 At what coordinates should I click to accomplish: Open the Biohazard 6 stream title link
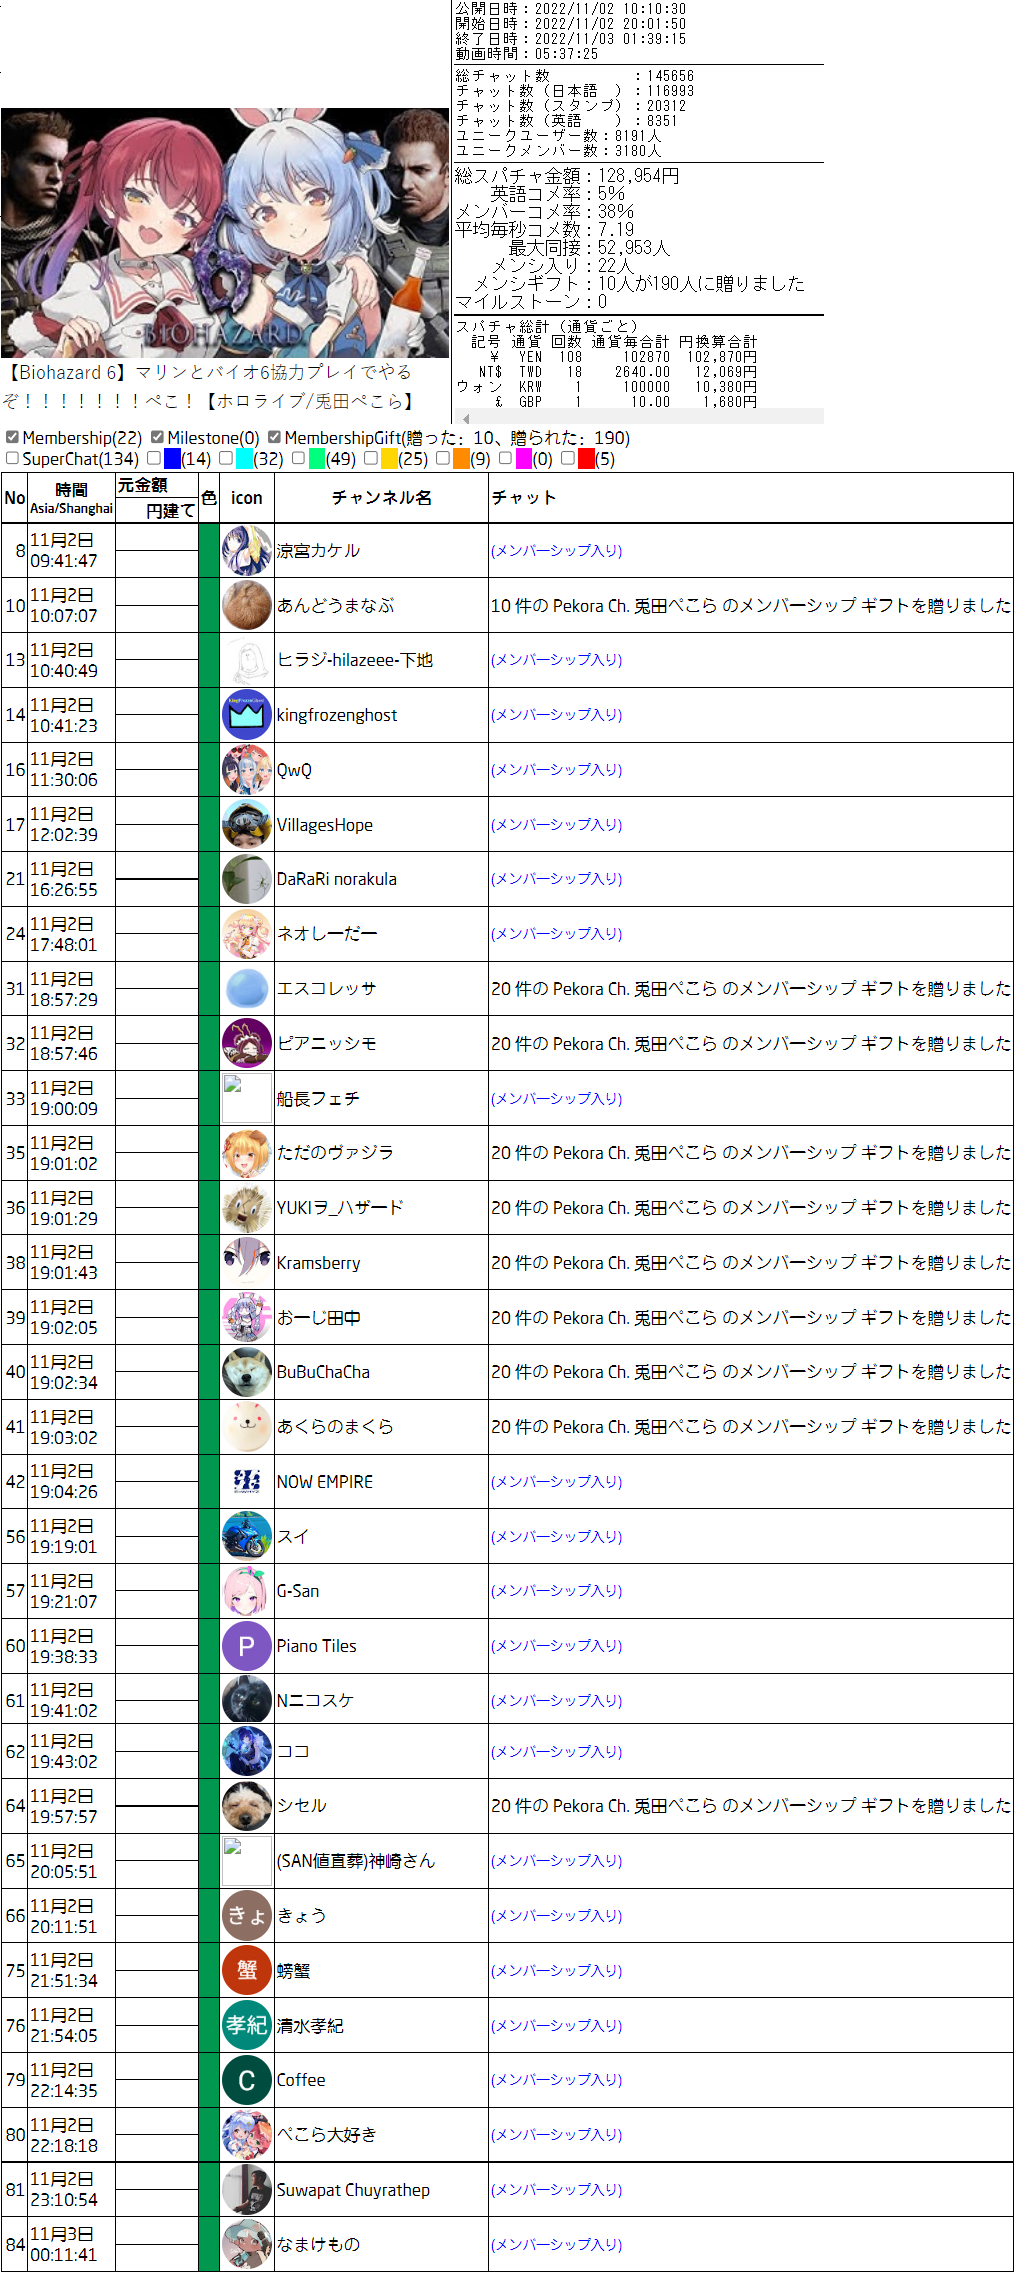click(210, 387)
